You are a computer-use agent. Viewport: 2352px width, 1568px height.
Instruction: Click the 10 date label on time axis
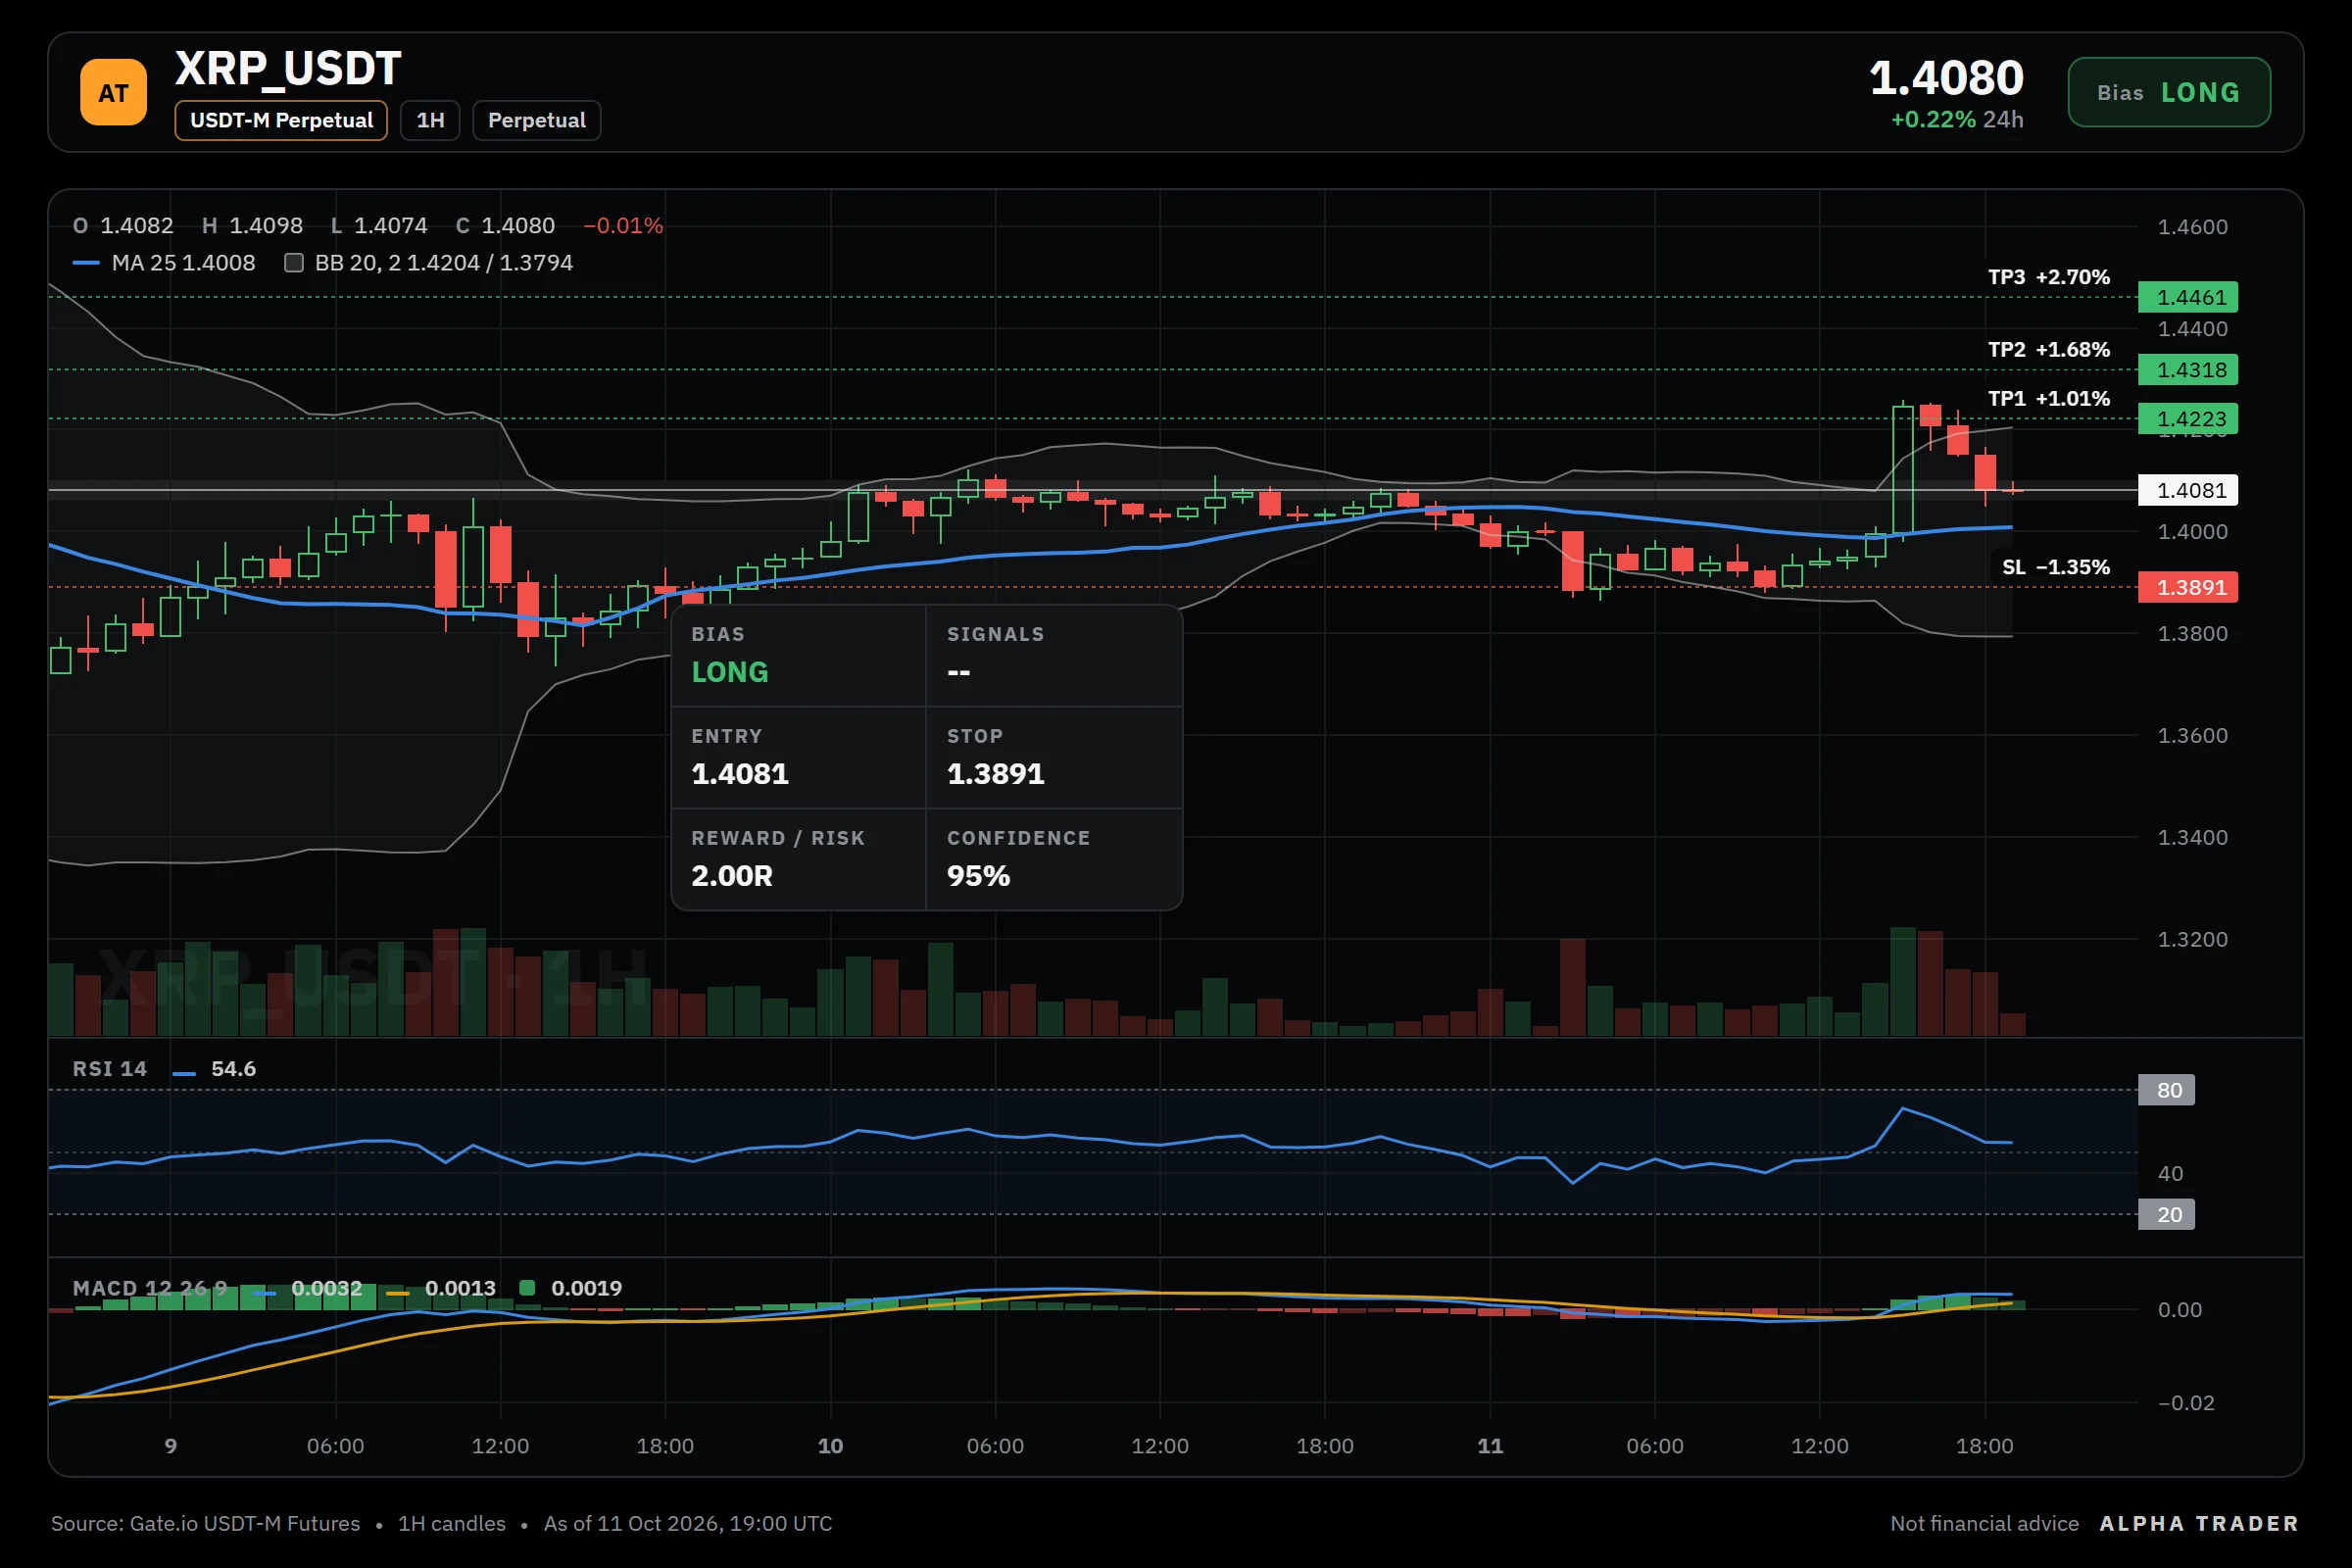(830, 1446)
